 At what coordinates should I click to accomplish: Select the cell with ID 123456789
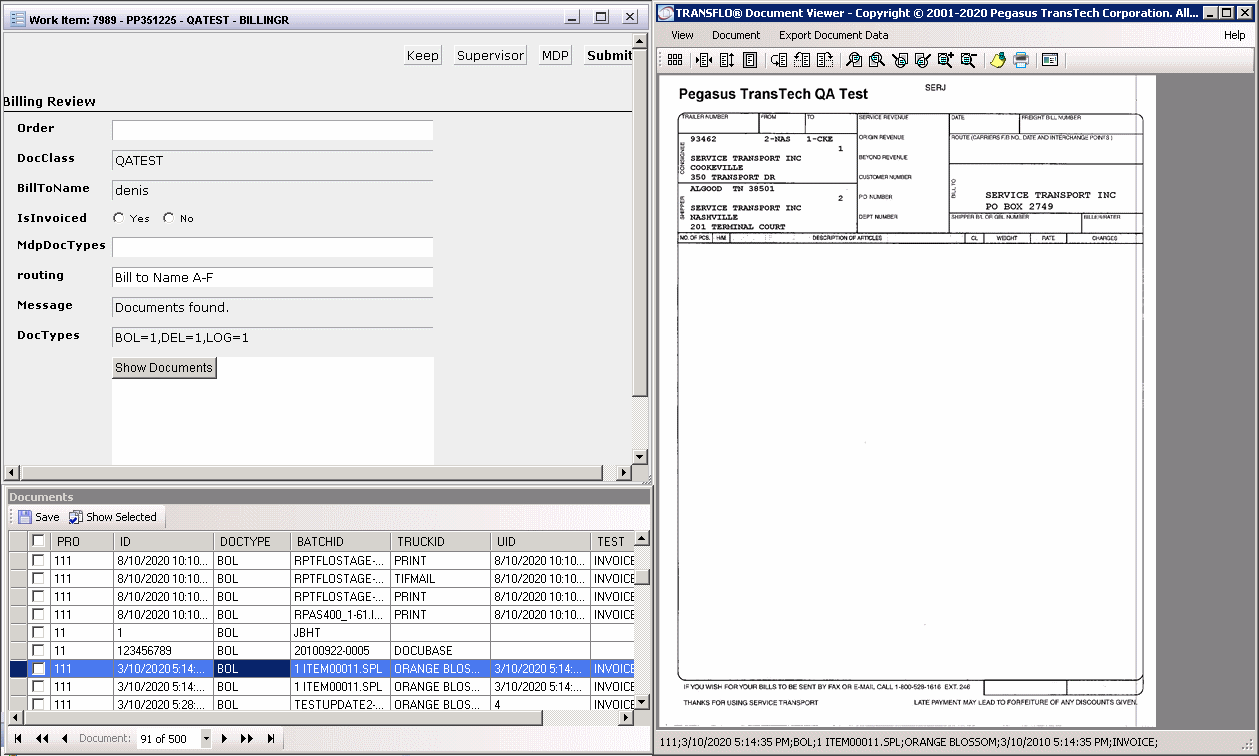pos(163,651)
